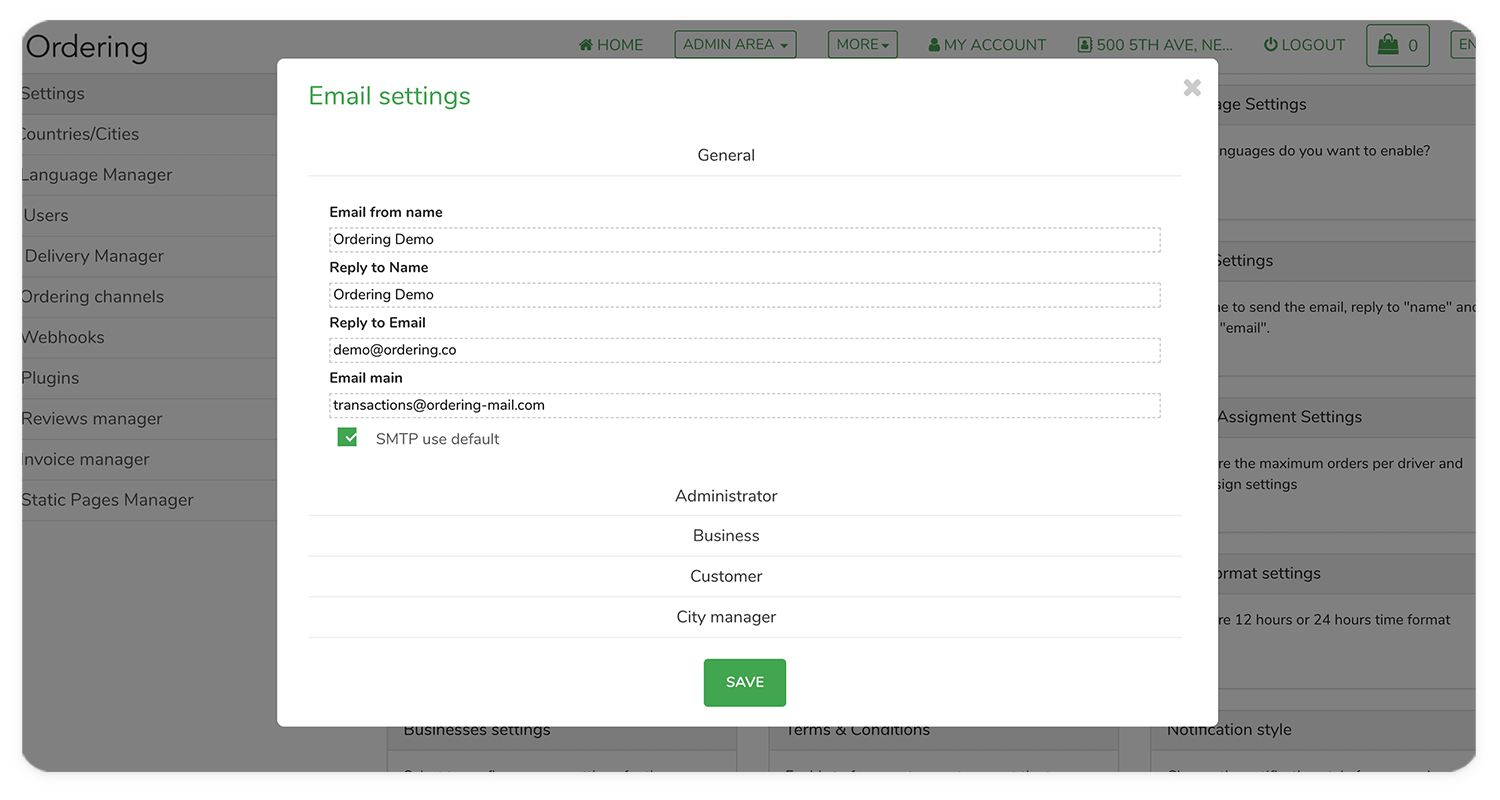
Task: Open Ordering channels in the sidebar
Action: tap(150, 297)
